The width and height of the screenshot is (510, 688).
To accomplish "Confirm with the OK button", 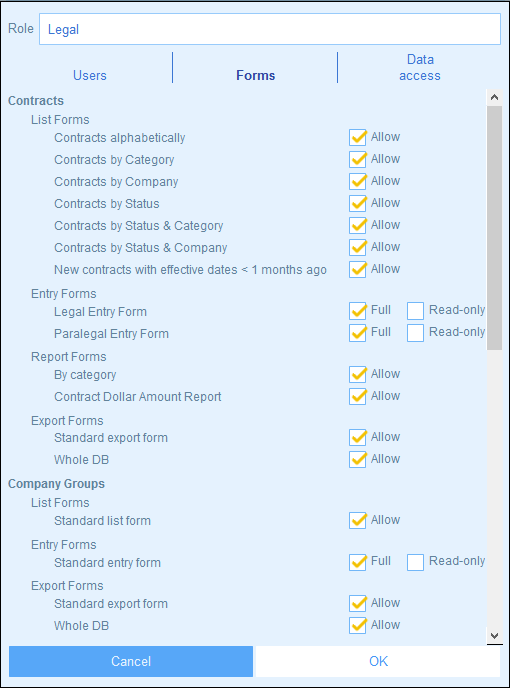I will point(378,661).
